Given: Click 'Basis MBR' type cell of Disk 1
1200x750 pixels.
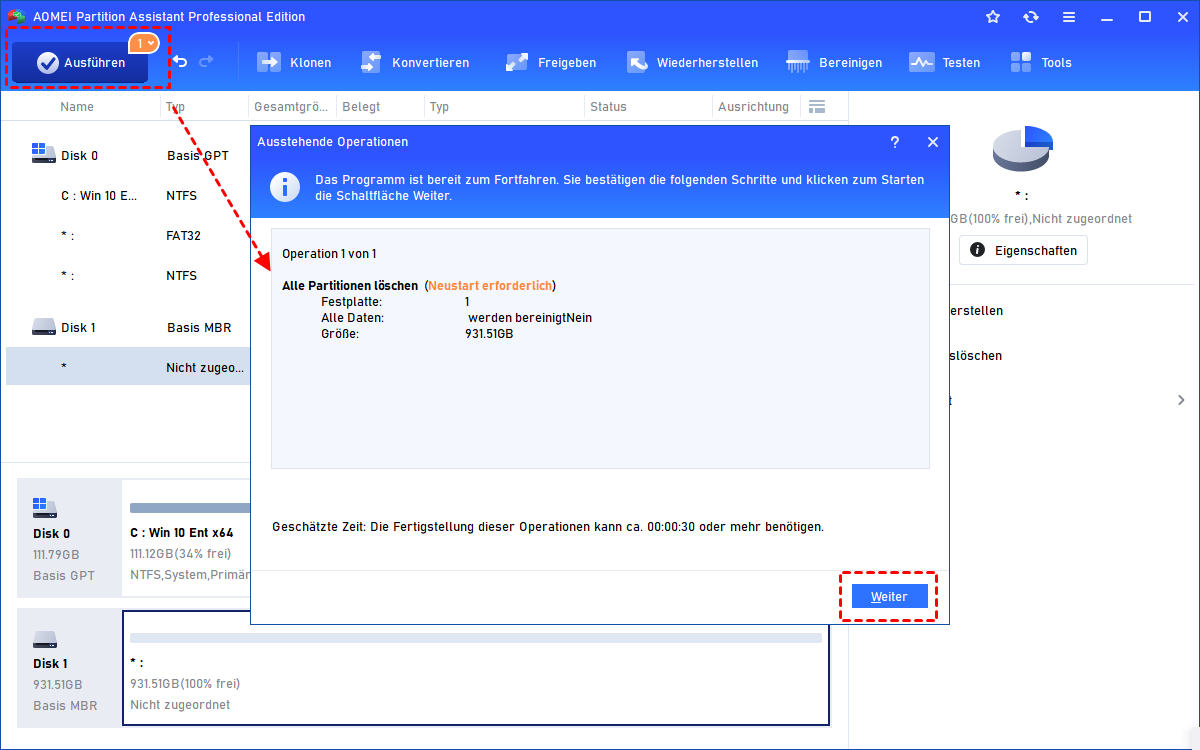Looking at the screenshot, I should [198, 327].
